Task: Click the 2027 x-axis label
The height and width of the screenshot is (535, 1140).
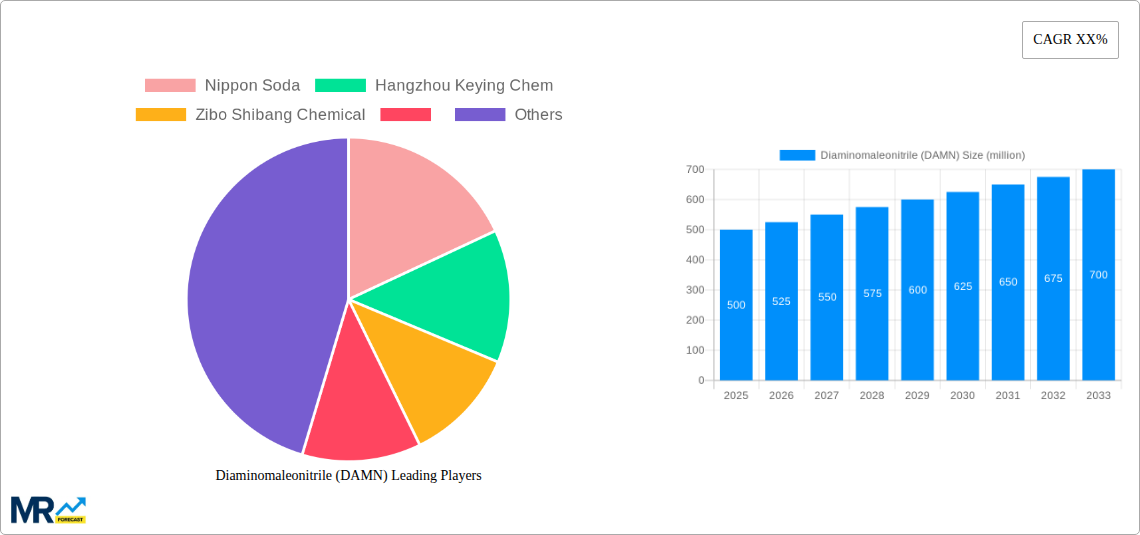Action: point(827,395)
